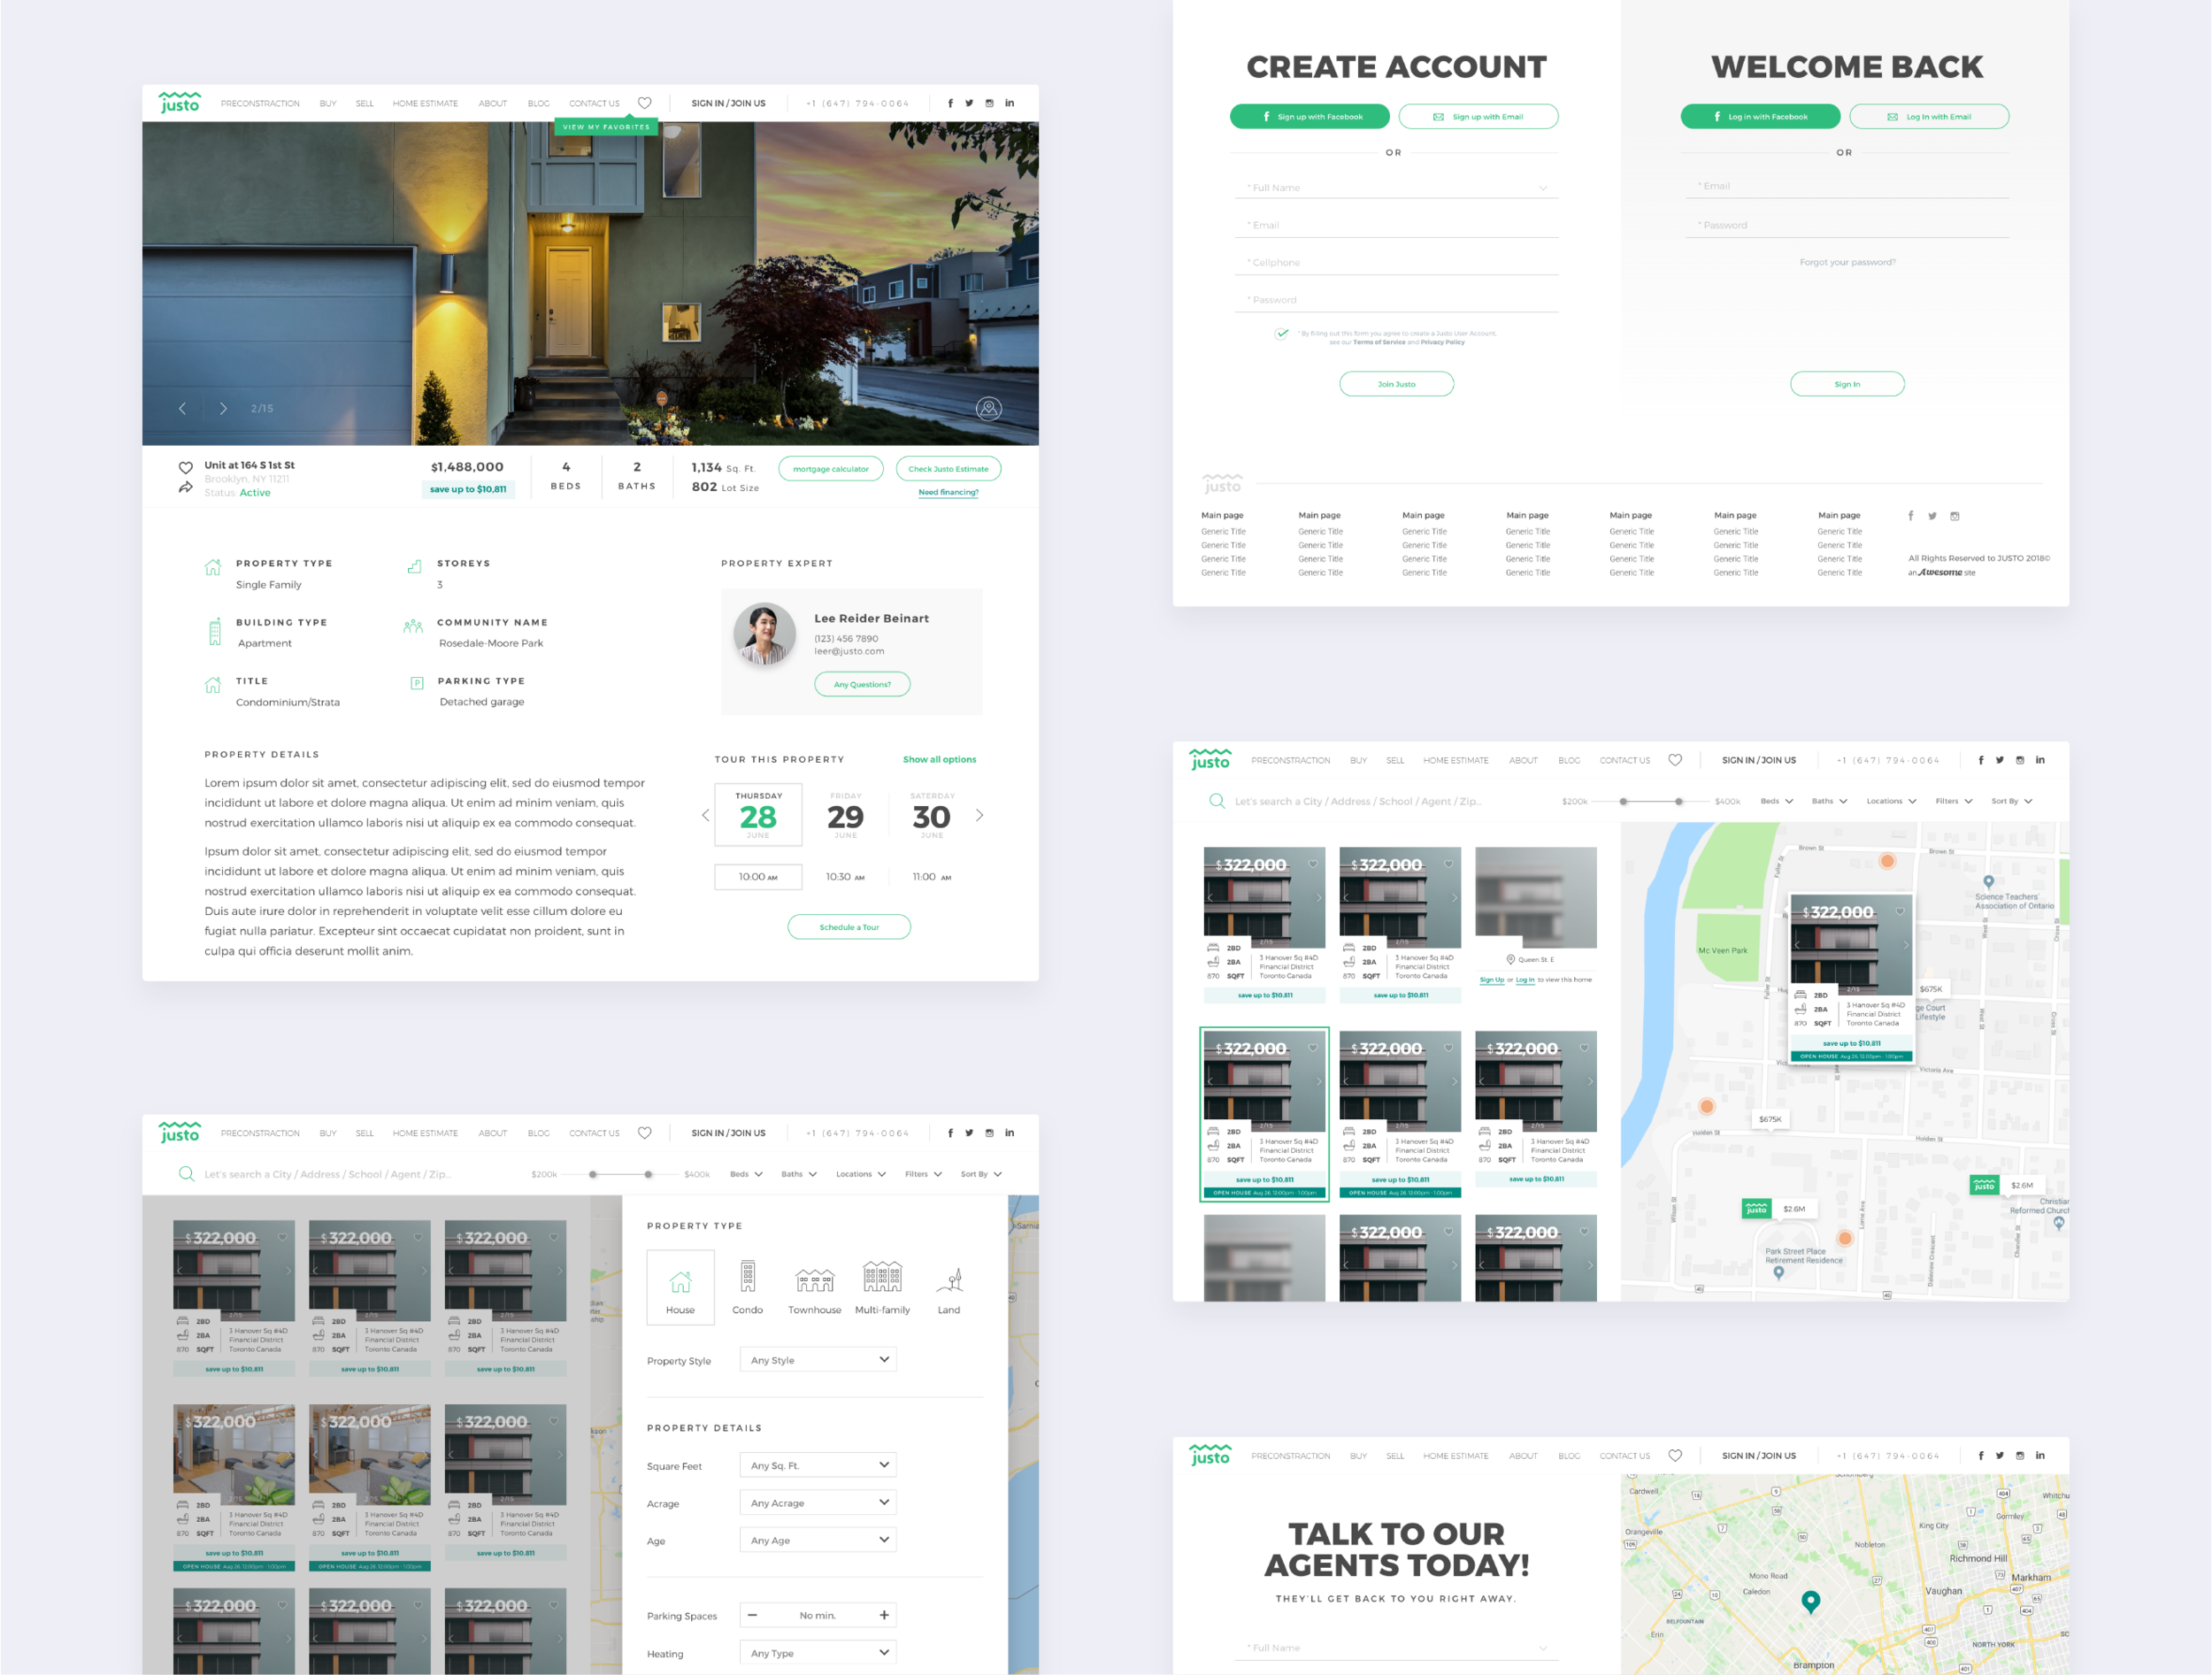Open the Any Age dropdown
The width and height of the screenshot is (2212, 1675).
coord(818,1540)
